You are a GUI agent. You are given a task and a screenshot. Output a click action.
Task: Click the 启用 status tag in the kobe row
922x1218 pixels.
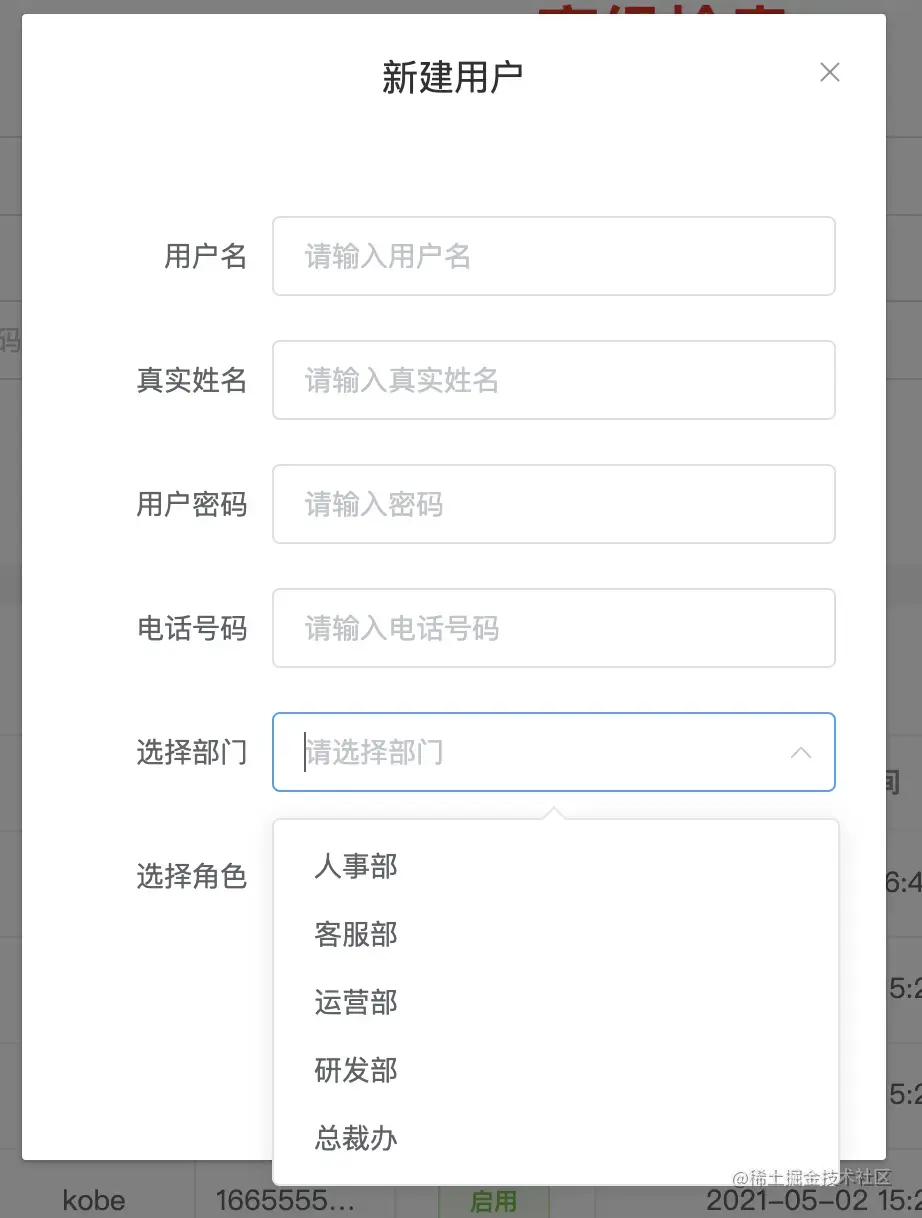point(493,1200)
